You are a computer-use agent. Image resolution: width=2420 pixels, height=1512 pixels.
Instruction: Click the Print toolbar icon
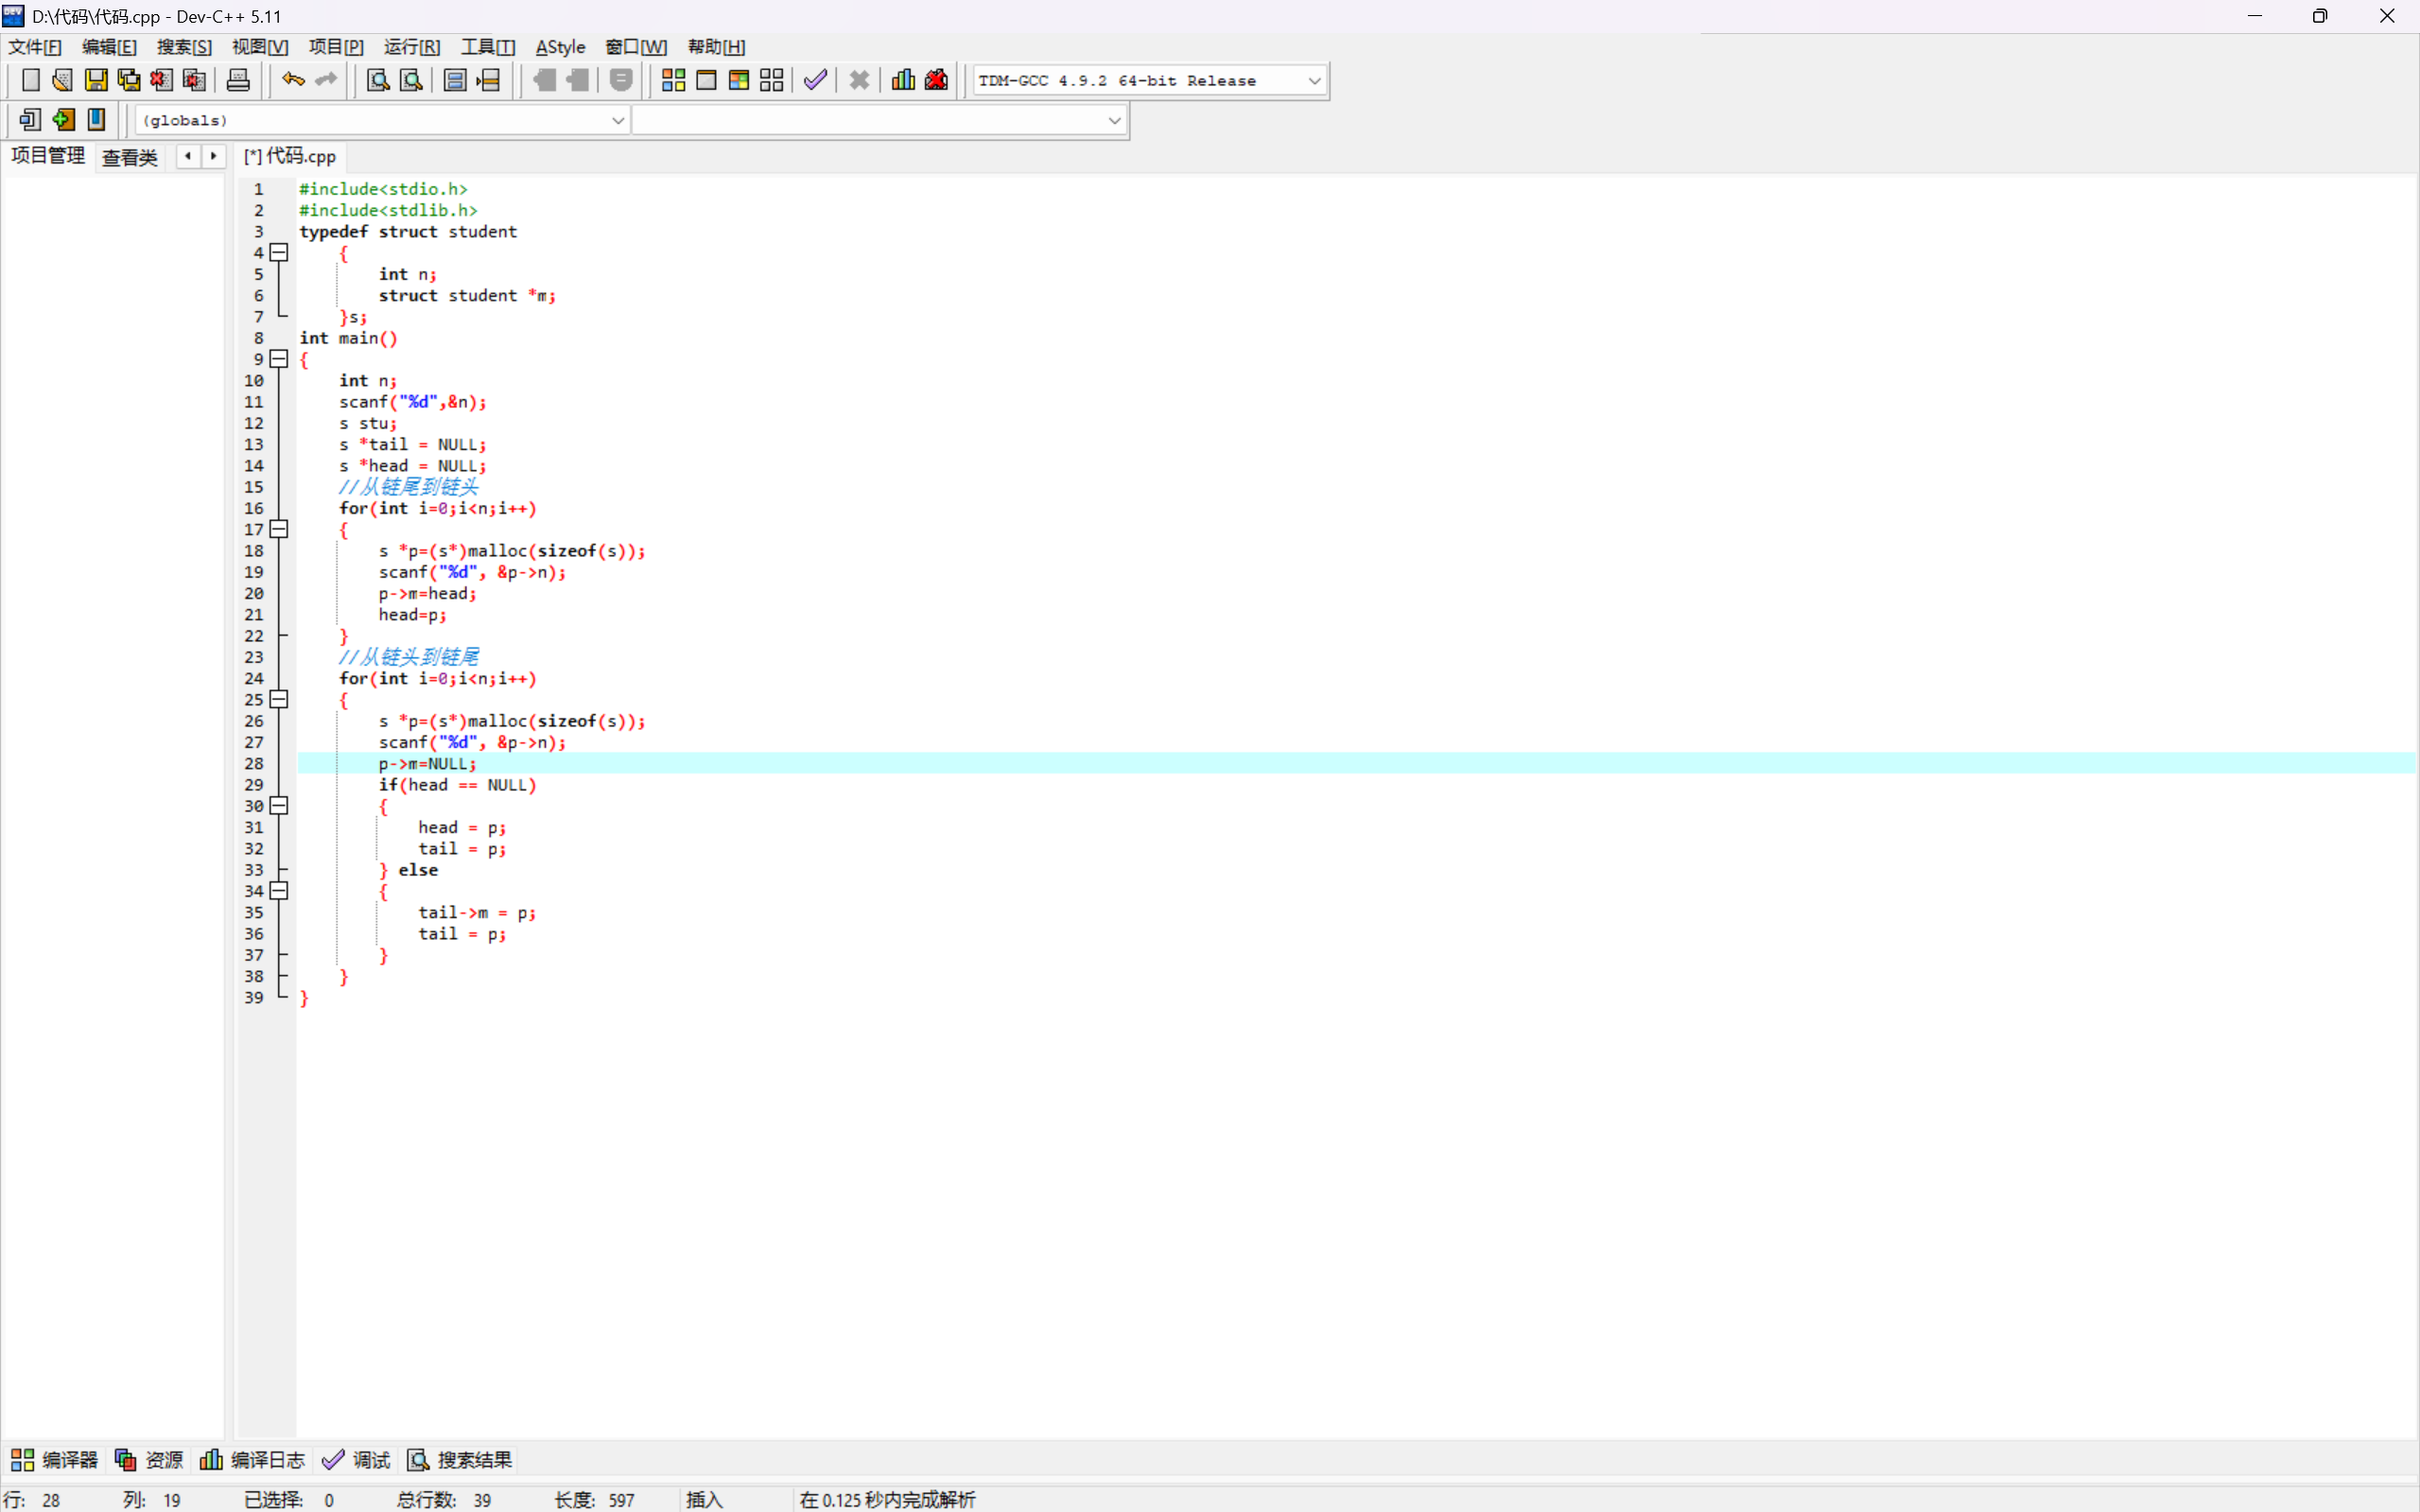pos(238,80)
